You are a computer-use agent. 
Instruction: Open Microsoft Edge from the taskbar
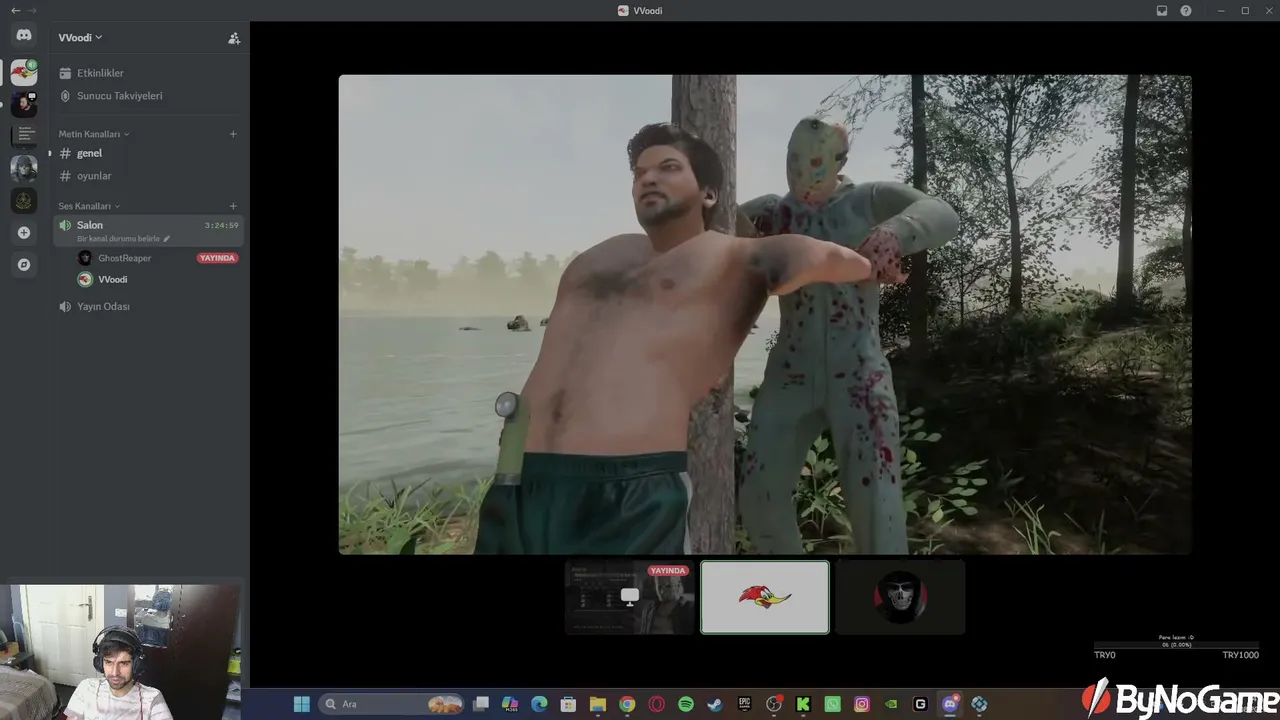point(539,704)
